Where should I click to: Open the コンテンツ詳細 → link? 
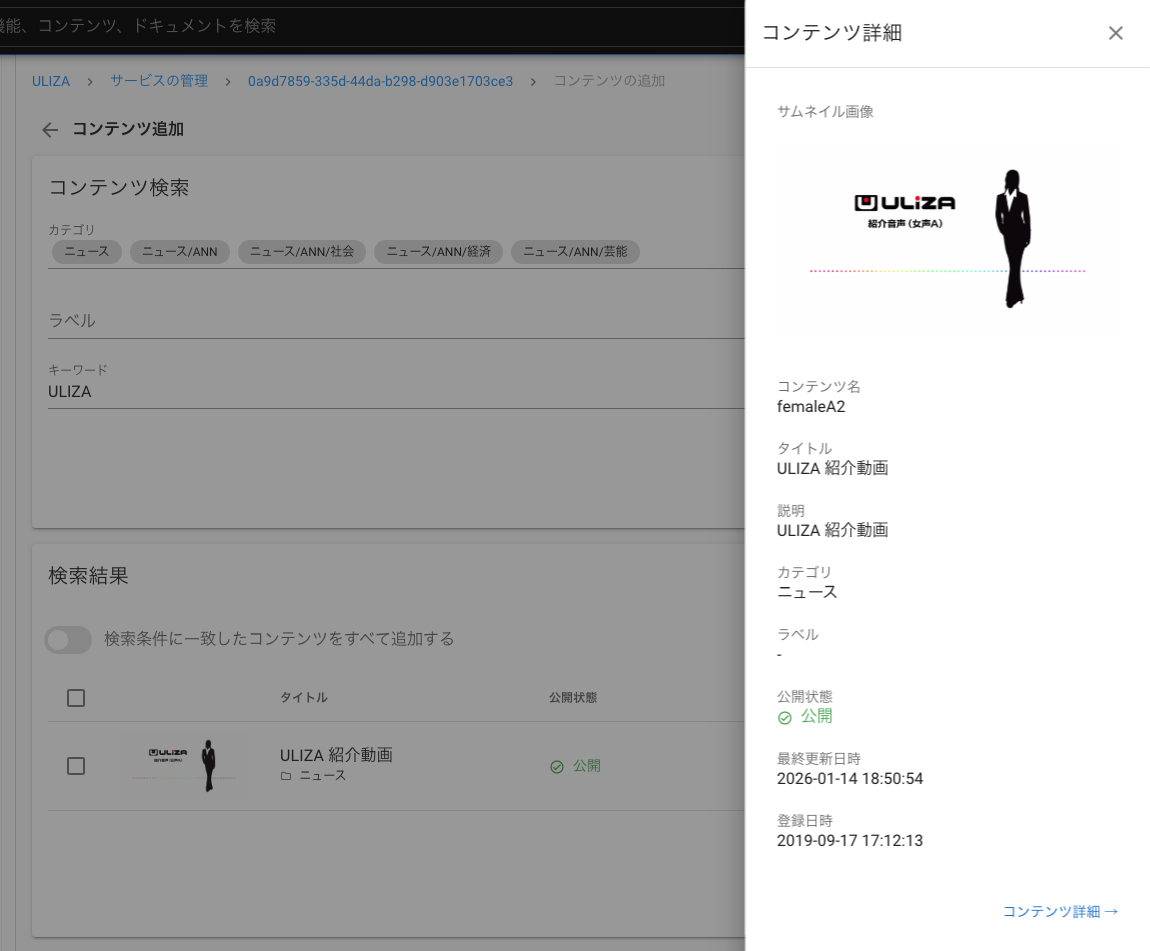(x=1060, y=911)
